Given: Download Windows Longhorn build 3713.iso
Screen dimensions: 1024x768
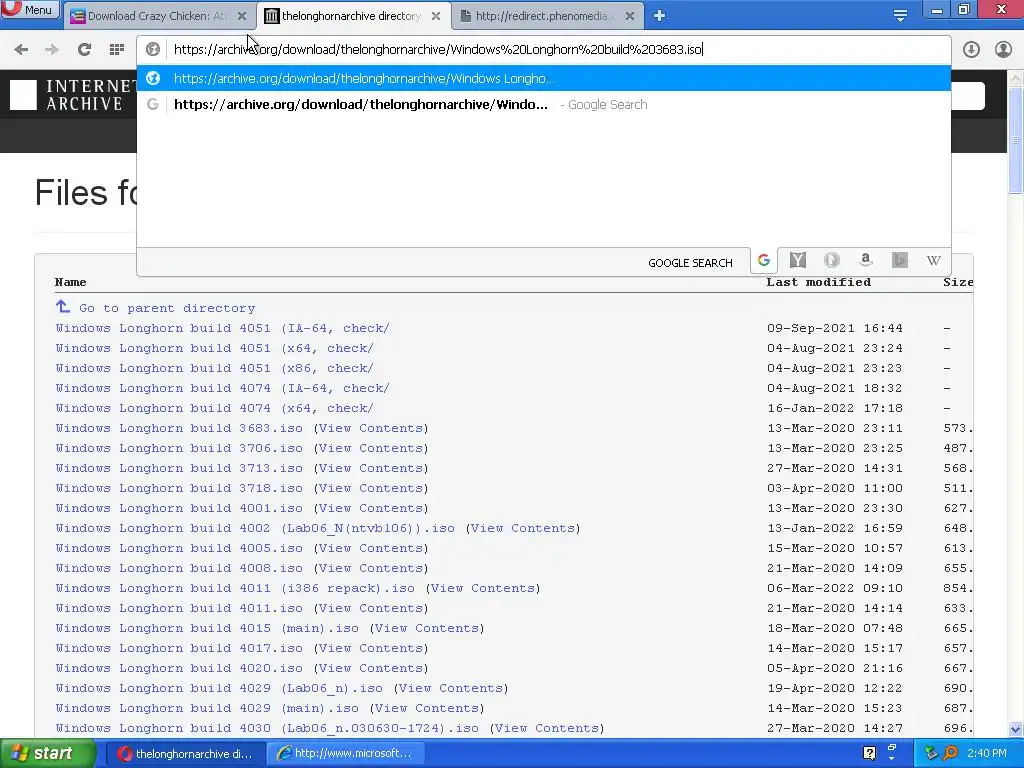Looking at the screenshot, I should 179,468.
